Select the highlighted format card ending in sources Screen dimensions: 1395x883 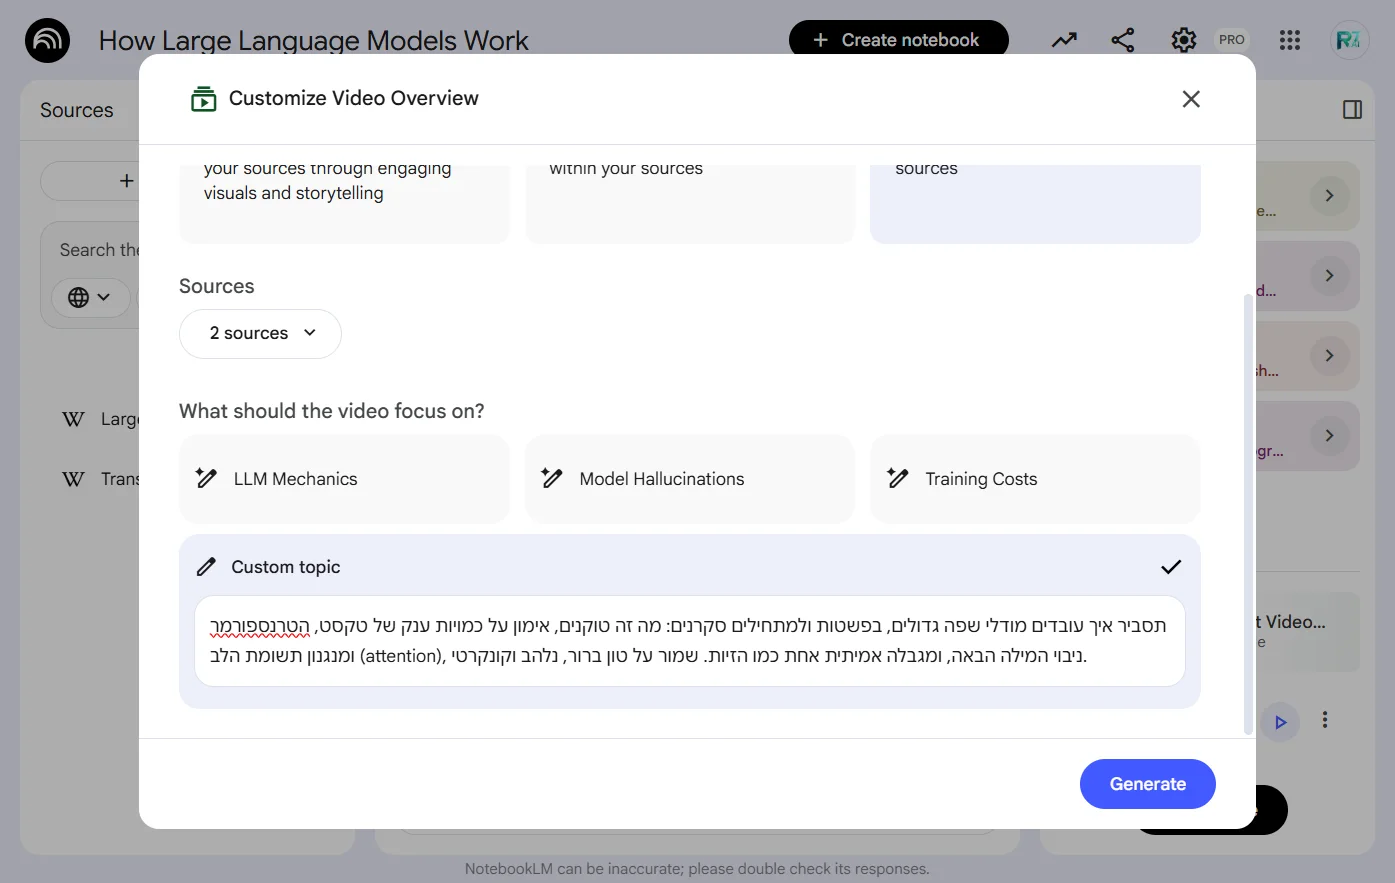point(1035,203)
